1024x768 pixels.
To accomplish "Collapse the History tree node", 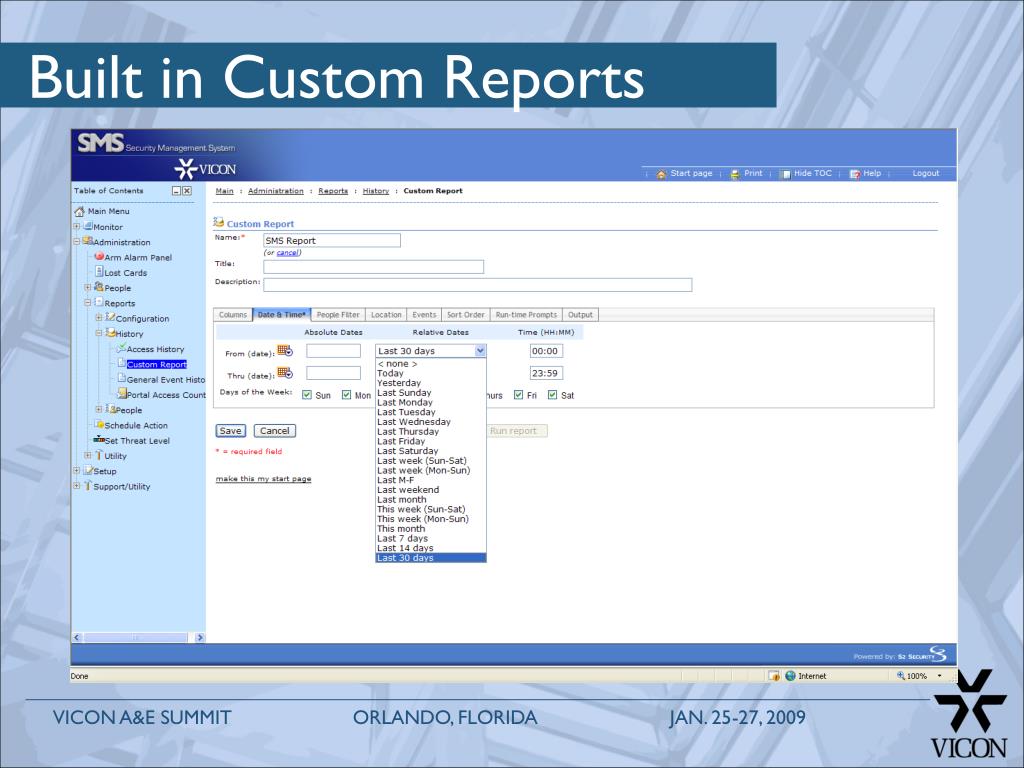I will 99,332.
